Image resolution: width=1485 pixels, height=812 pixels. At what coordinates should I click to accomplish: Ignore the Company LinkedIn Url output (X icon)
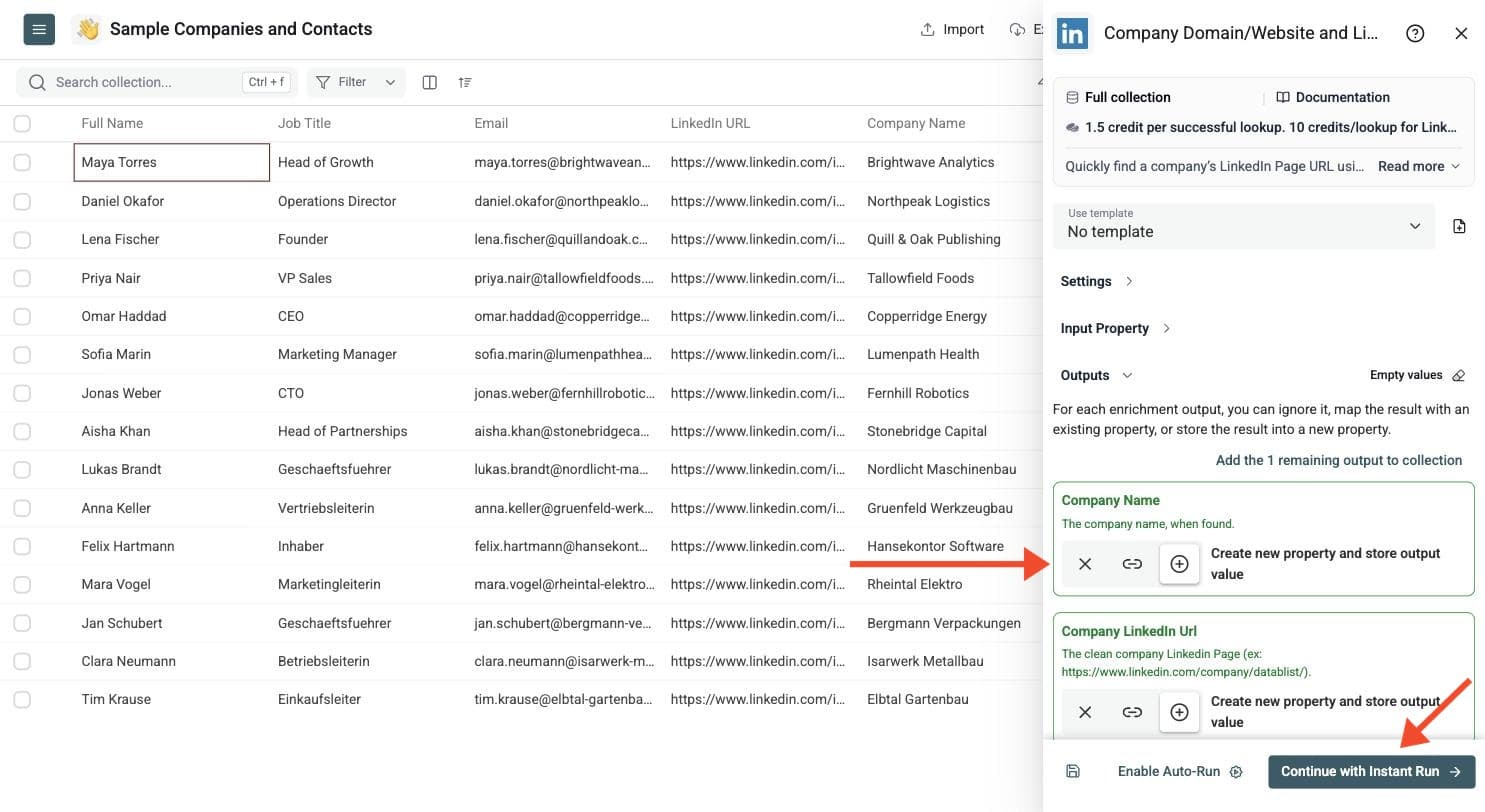tap(1085, 712)
